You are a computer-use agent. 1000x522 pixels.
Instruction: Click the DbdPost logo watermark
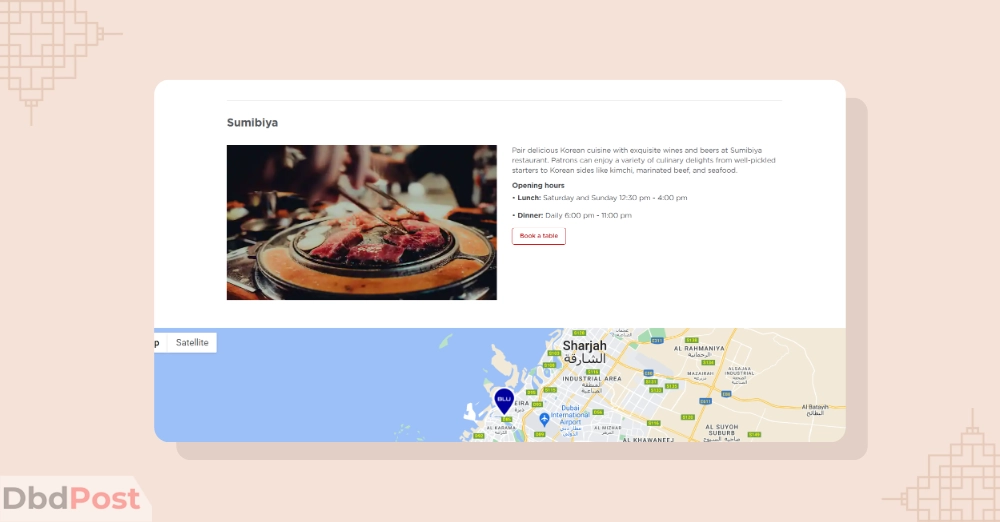tap(71, 498)
